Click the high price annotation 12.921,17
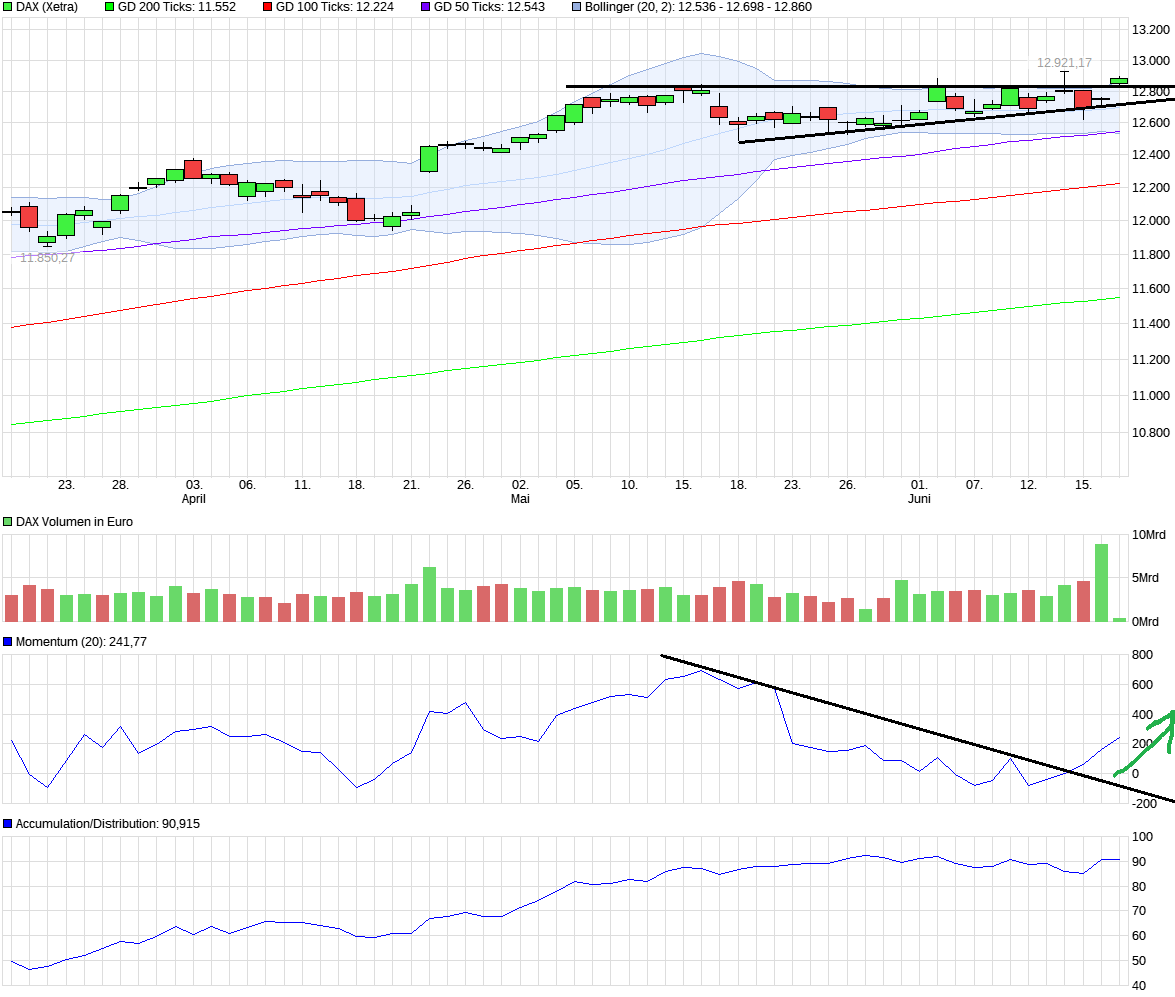Viewport: 1175px width, 997px height. [x=1064, y=63]
